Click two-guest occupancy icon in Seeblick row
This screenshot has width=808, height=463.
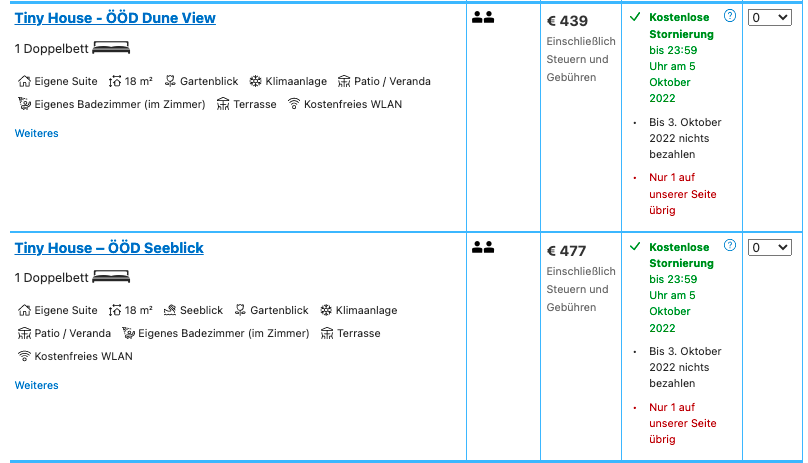tap(483, 247)
